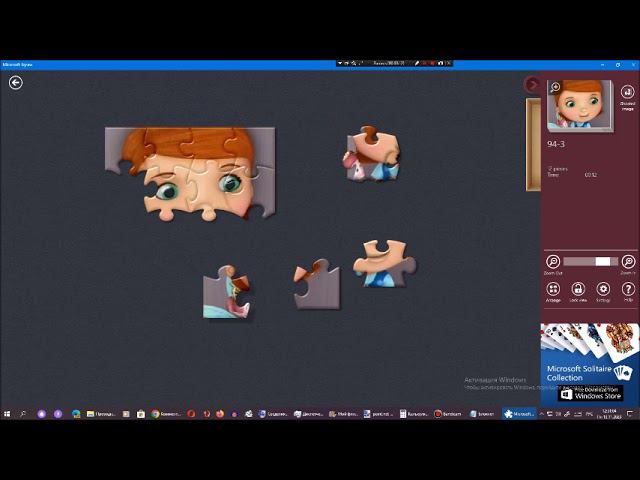Image resolution: width=640 pixels, height=480 pixels.
Task: Open the wooden piece tray
Action: tap(533, 144)
